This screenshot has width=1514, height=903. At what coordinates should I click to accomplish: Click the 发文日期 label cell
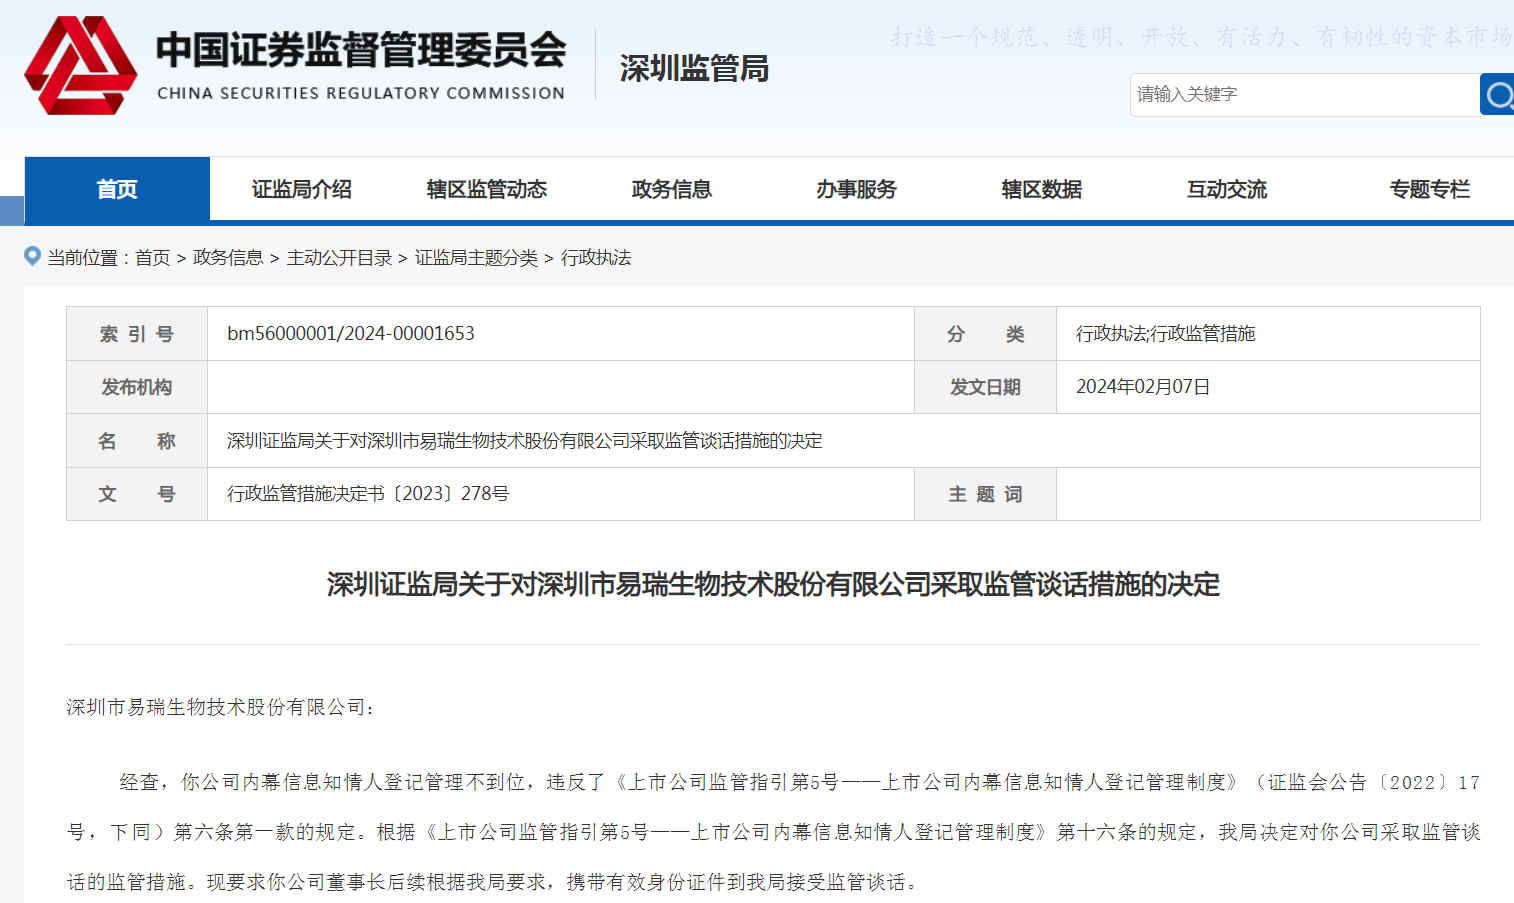(985, 387)
